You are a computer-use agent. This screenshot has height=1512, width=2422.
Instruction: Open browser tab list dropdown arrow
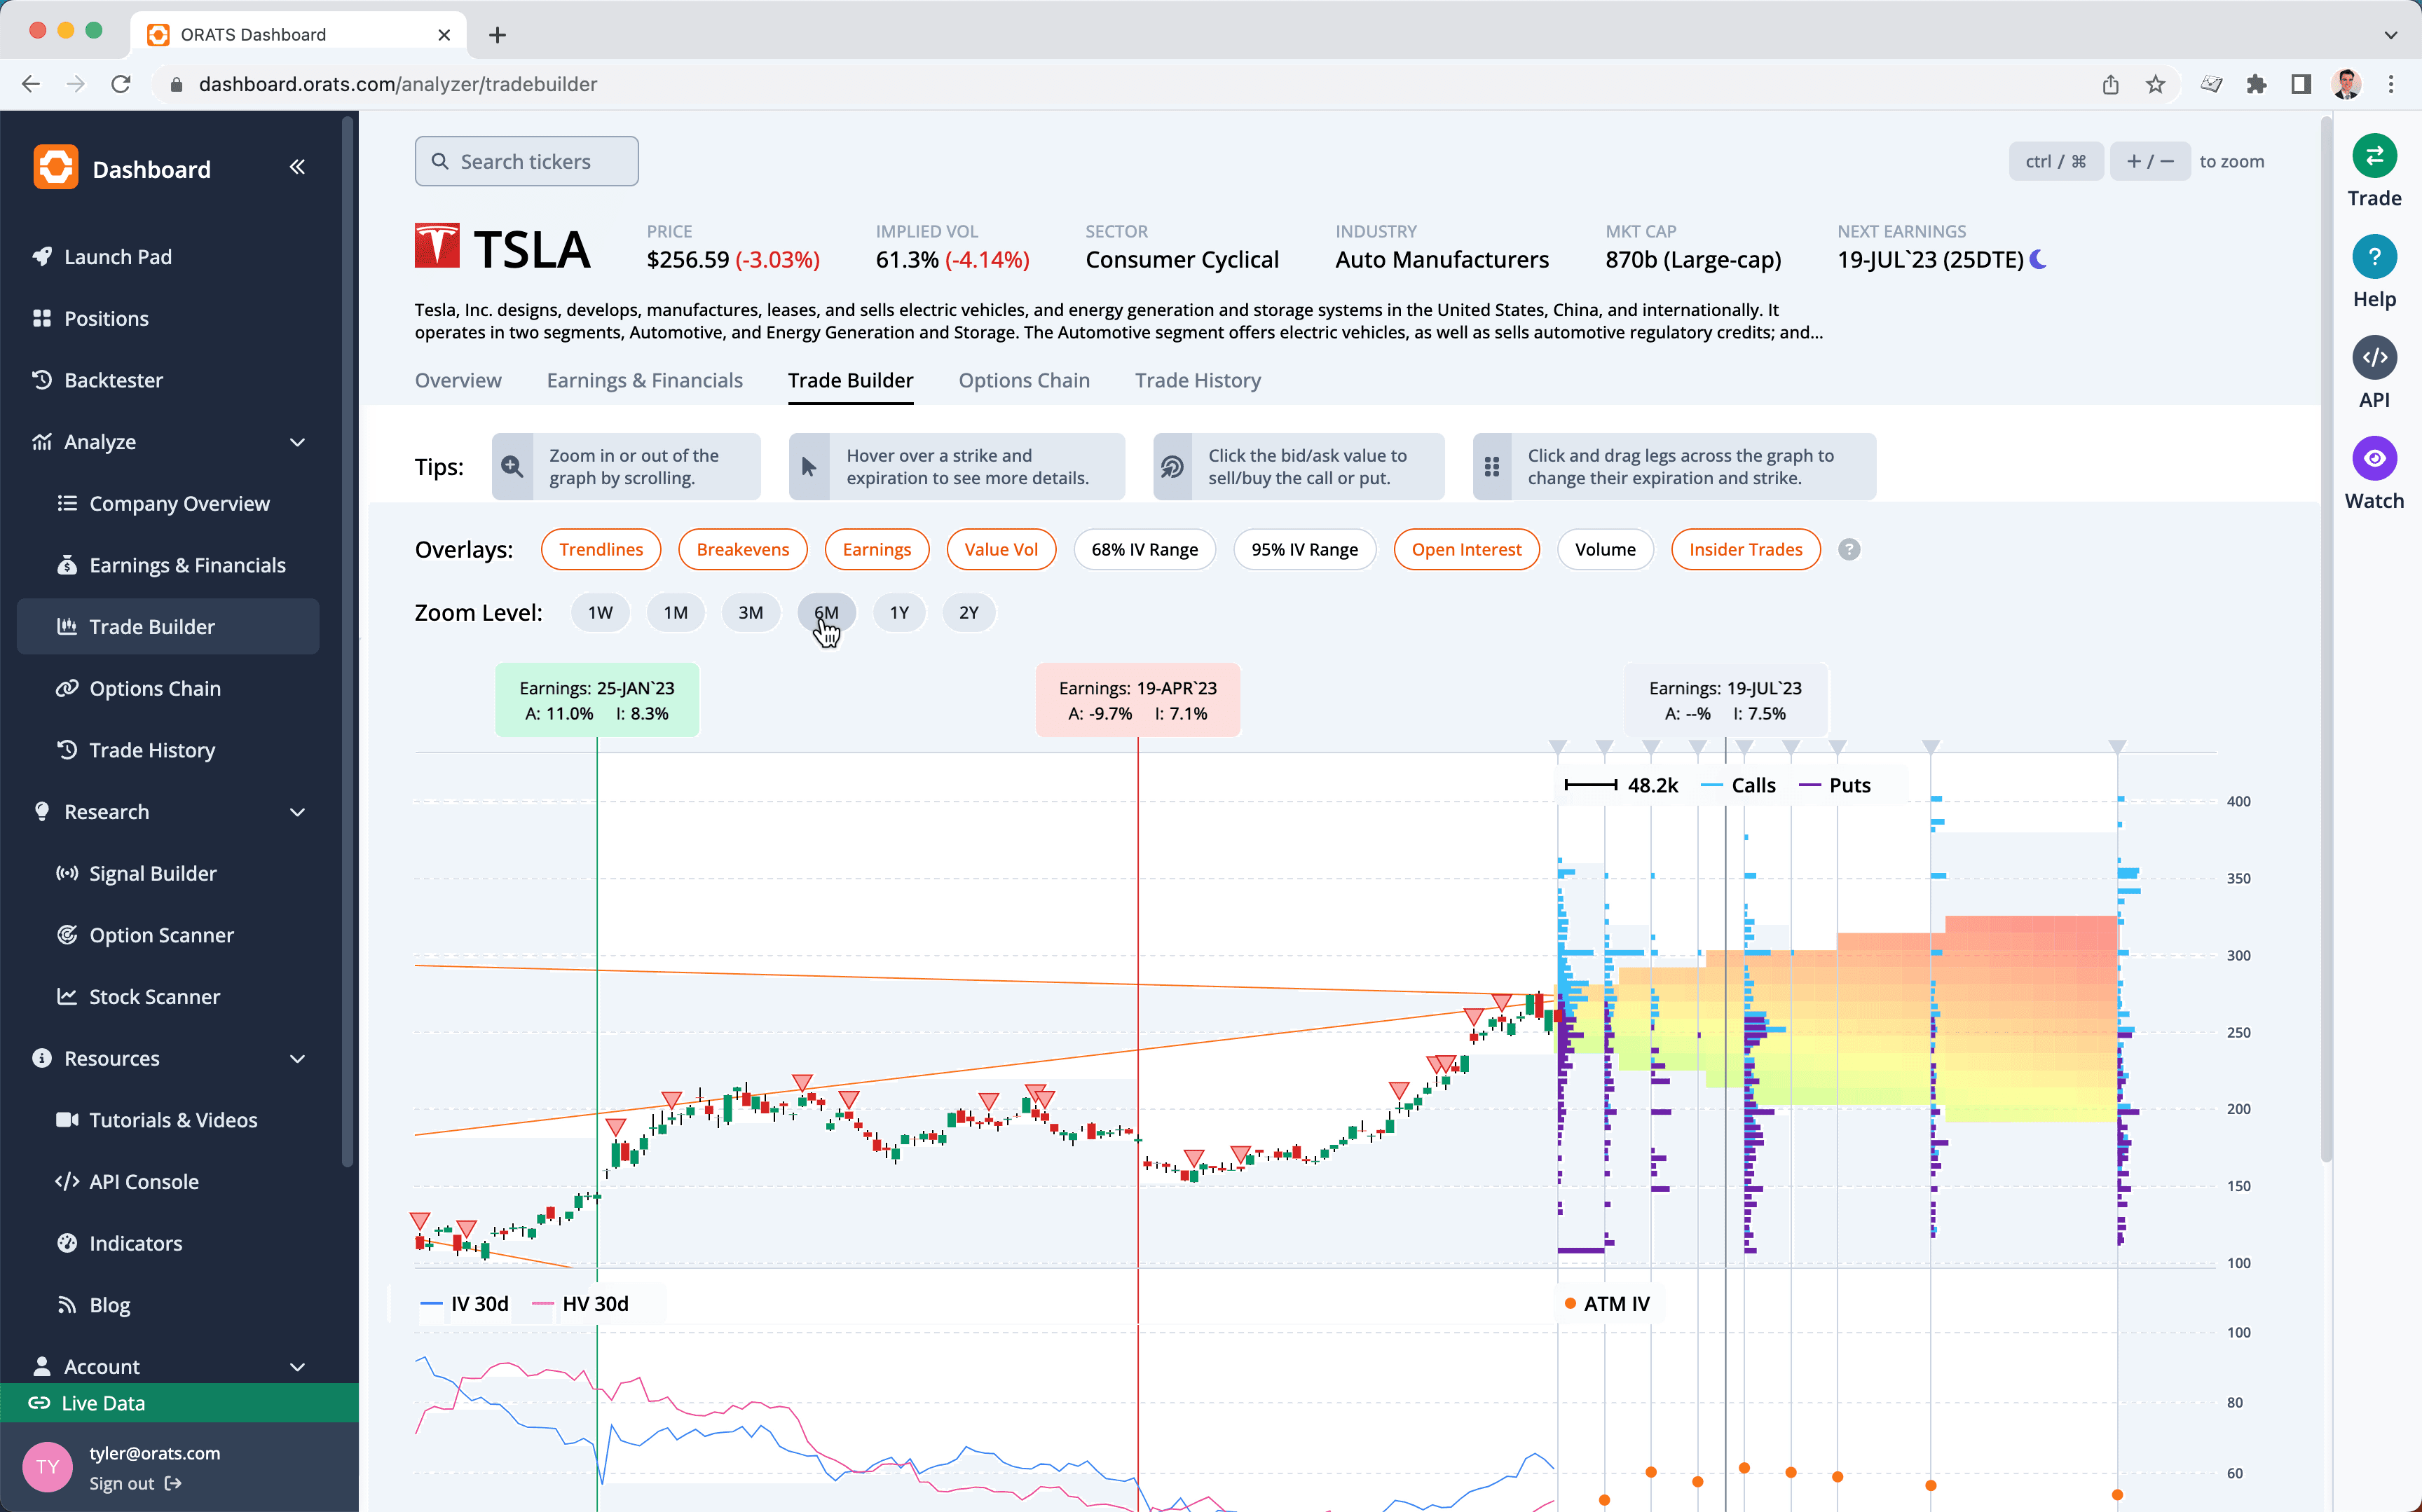2390,34
